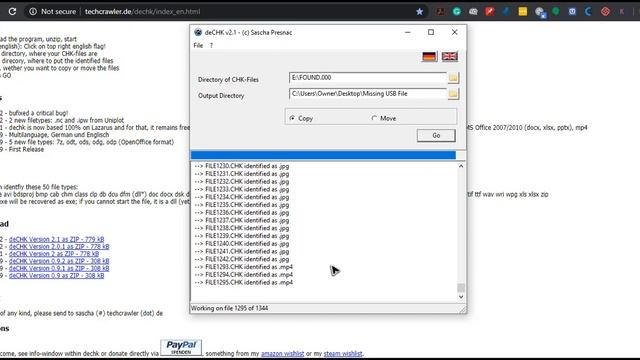This screenshot has height=360, width=640.
Task: Click the log scrollbar up arrow
Action: pos(461,166)
